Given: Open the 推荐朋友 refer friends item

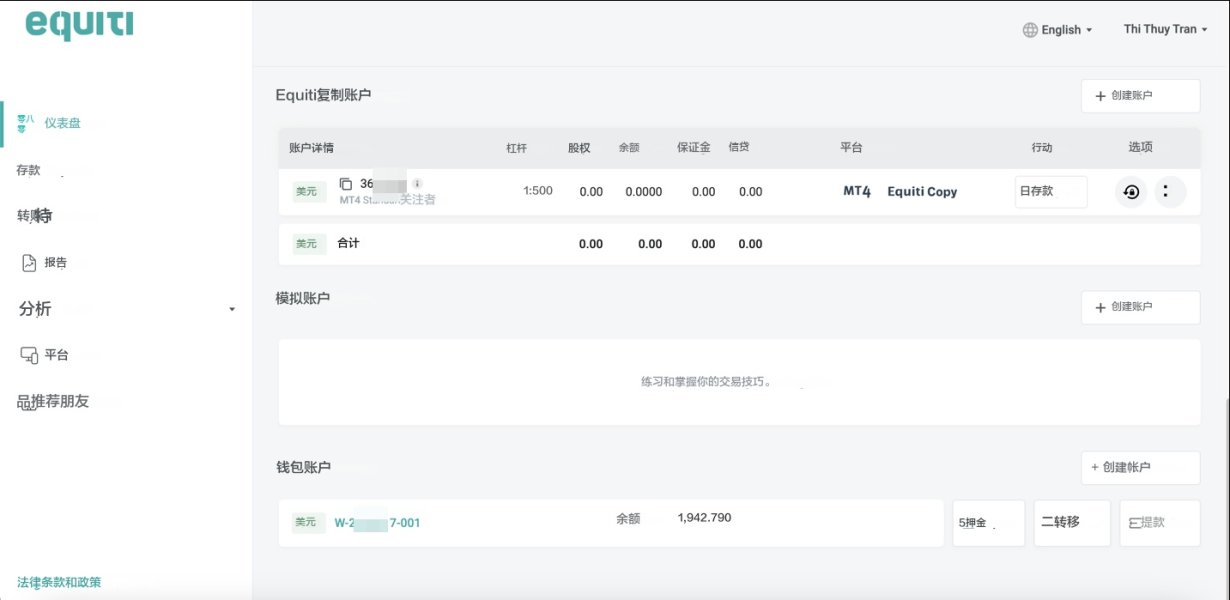Looking at the screenshot, I should pos(54,401).
